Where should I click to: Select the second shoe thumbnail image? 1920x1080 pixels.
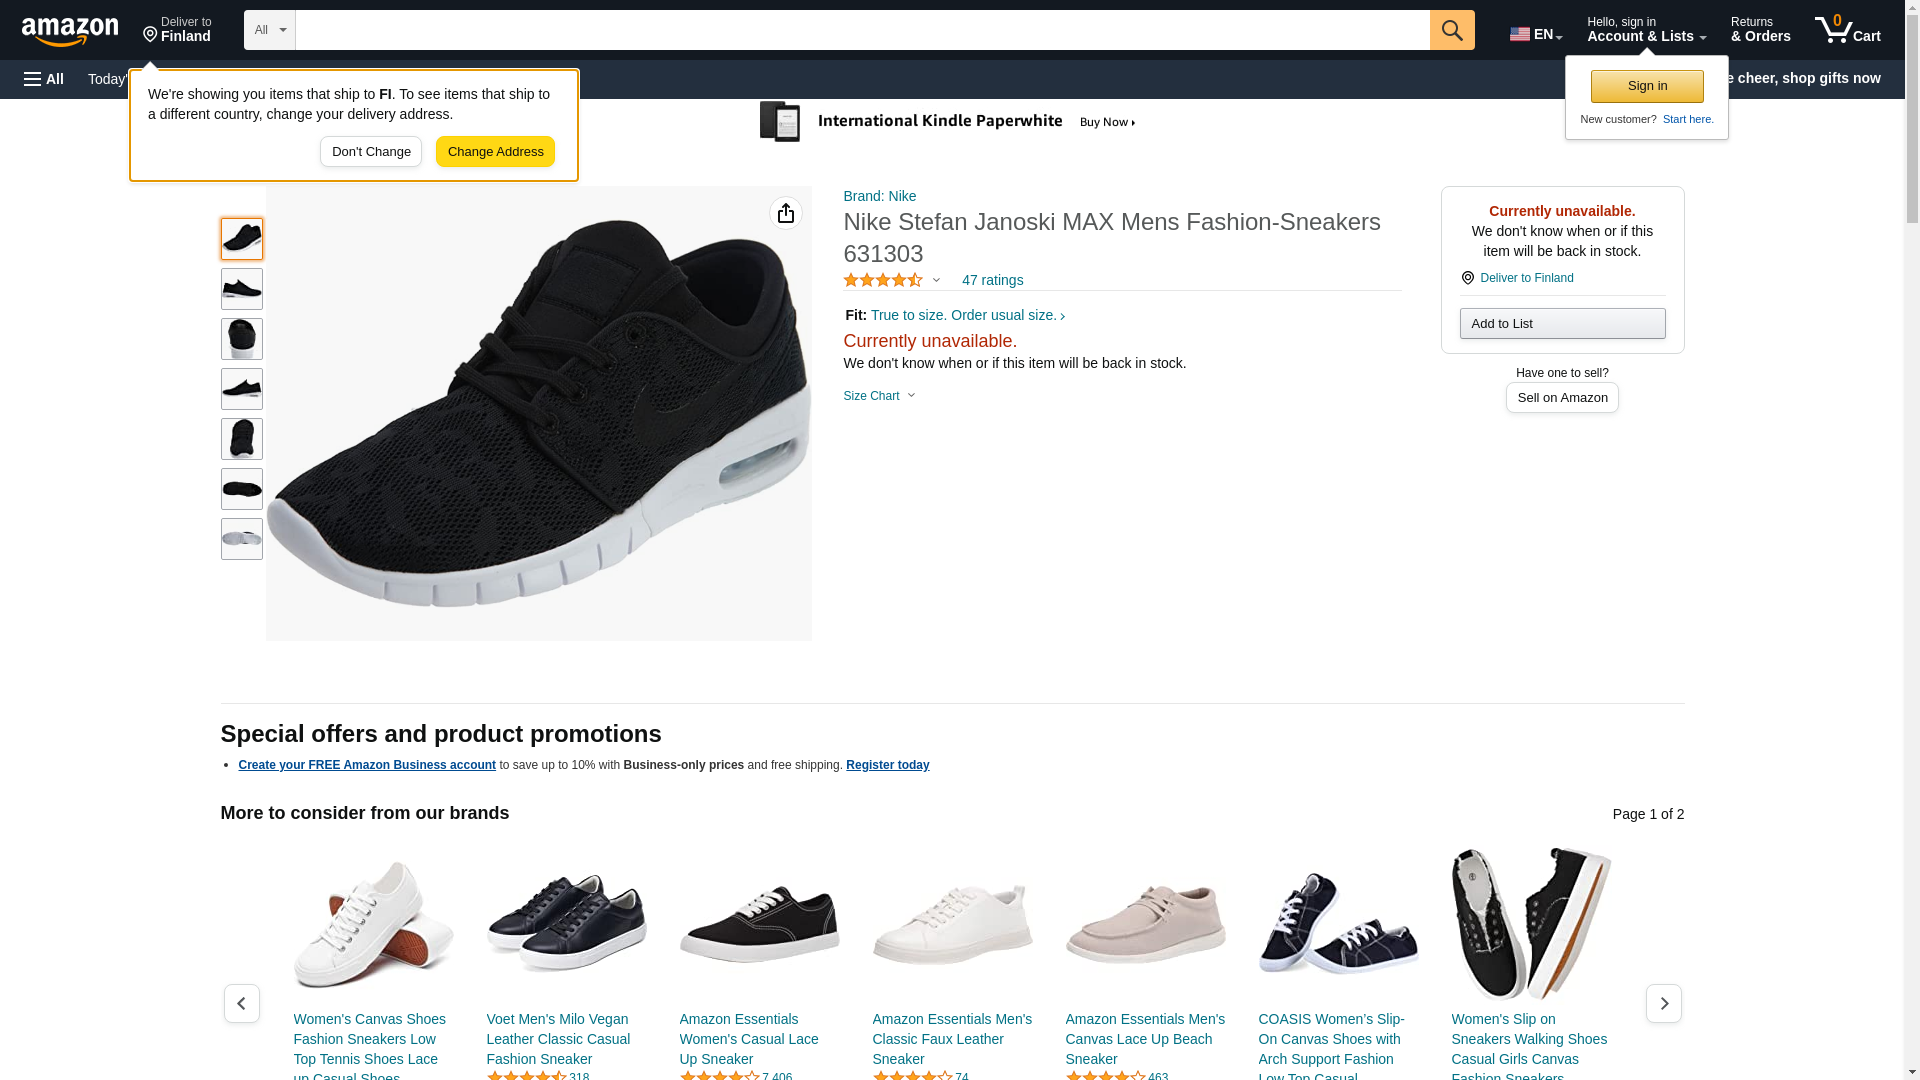coord(242,289)
